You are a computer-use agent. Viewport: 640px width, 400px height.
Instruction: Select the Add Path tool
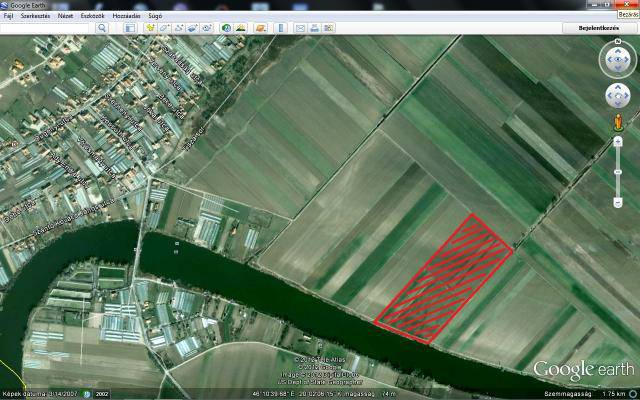pyautogui.click(x=178, y=28)
